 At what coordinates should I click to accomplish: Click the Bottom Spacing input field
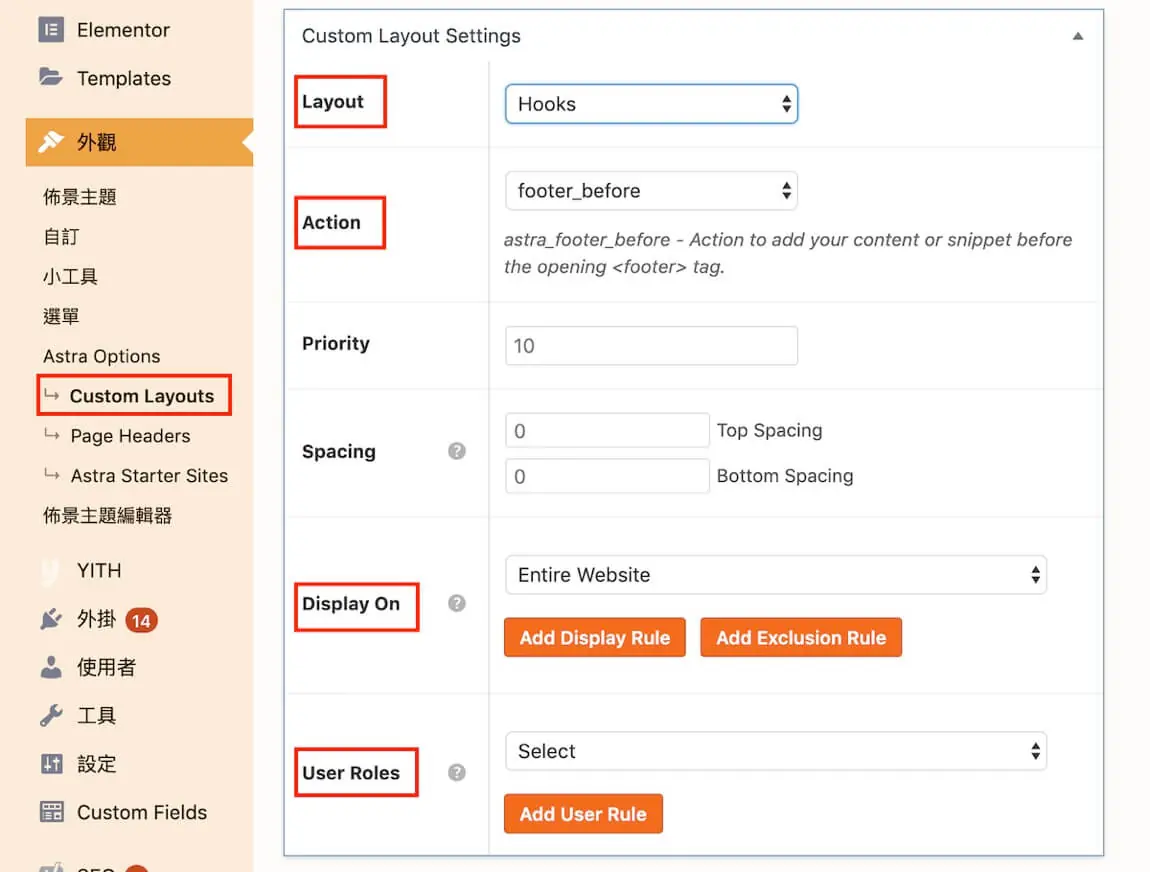(x=607, y=476)
